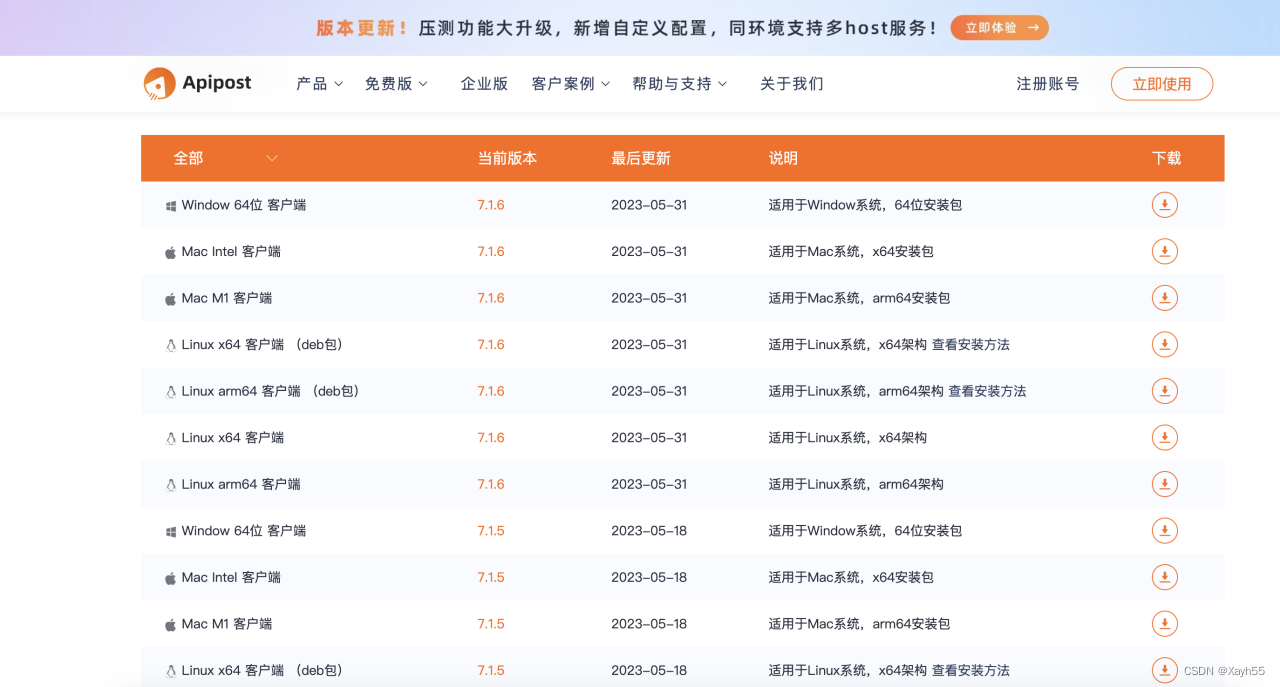Click the 立即体验 banner button

click(x=999, y=27)
